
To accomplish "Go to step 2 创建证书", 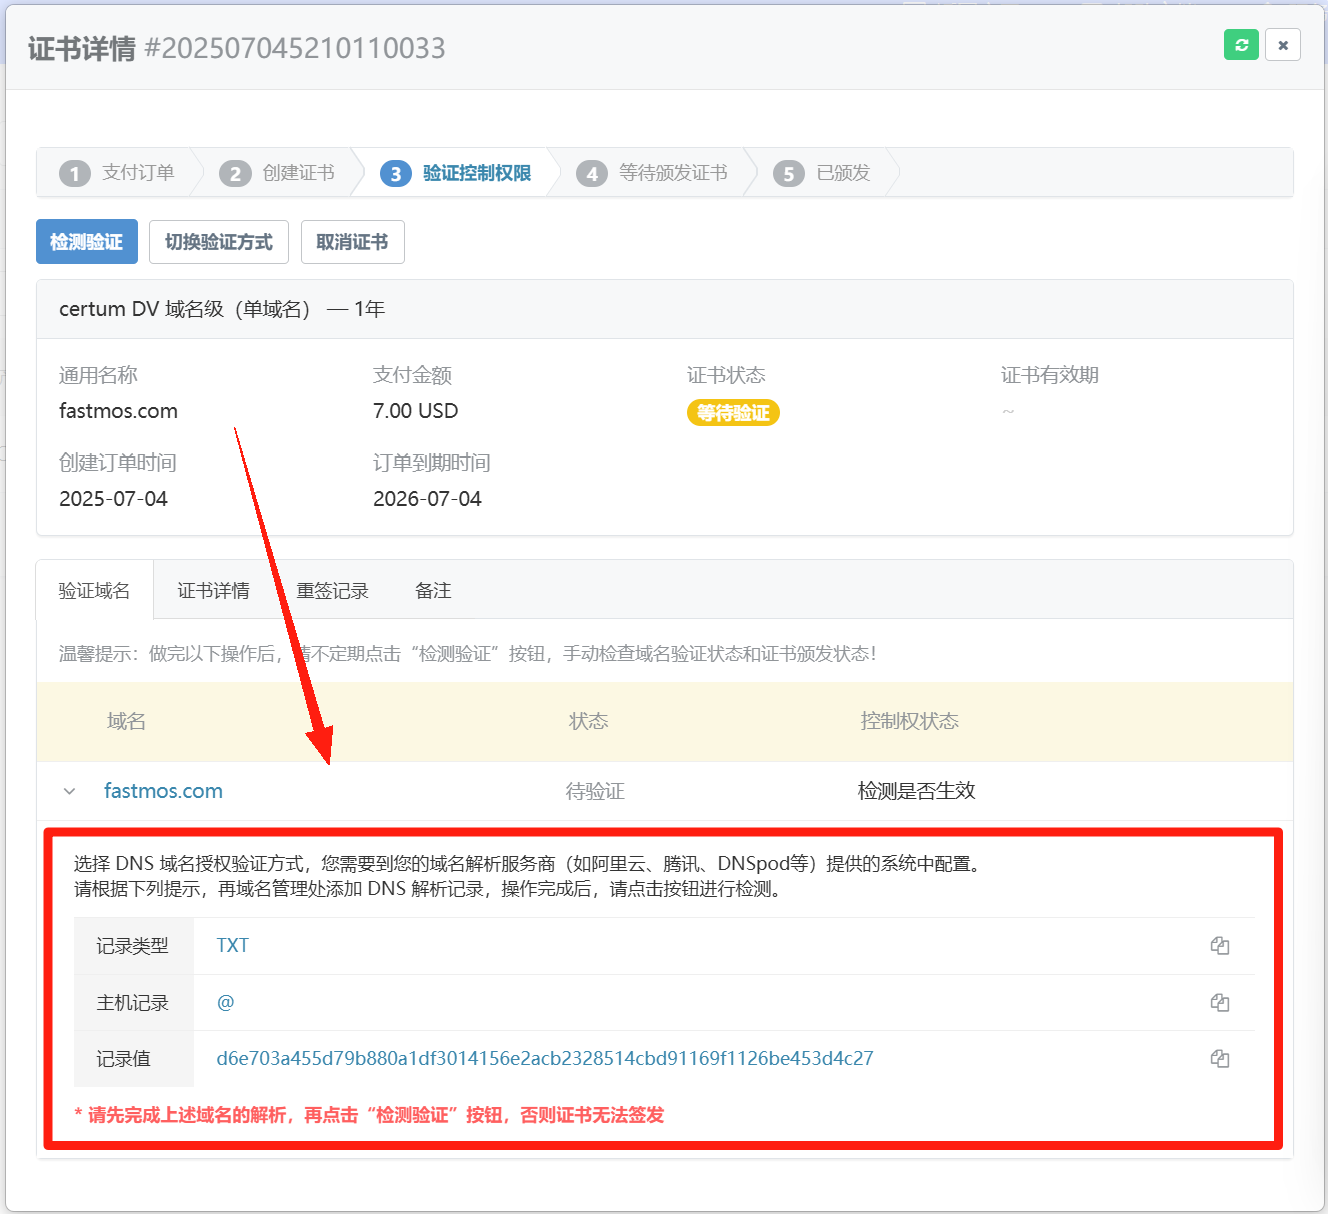I will pyautogui.click(x=278, y=173).
